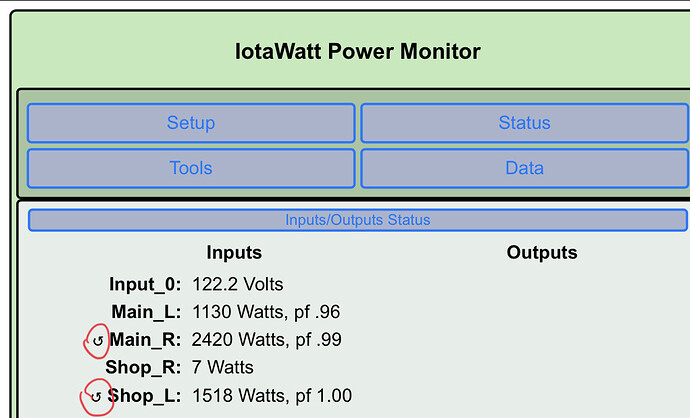Select the Shop_L input label

pos(144,396)
